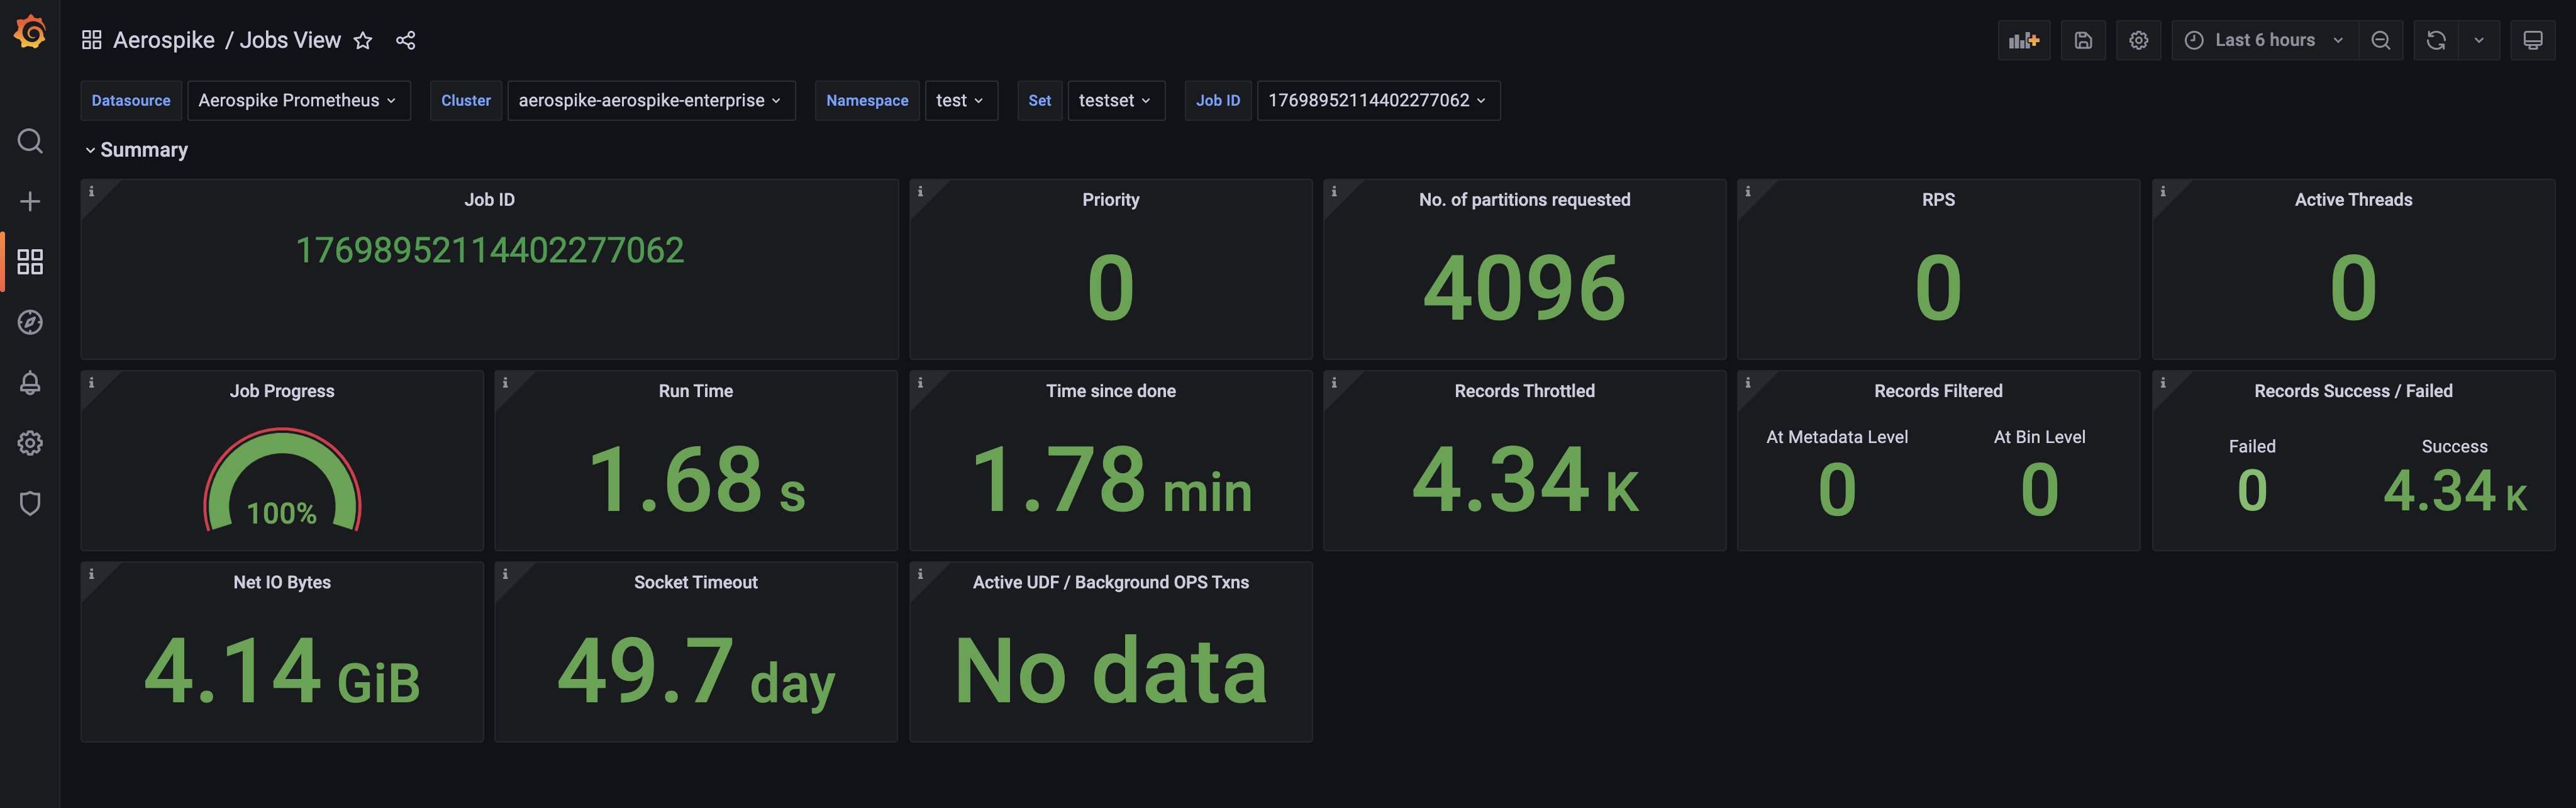Open the Last 6 hours time picker

pyautogui.click(x=2263, y=40)
